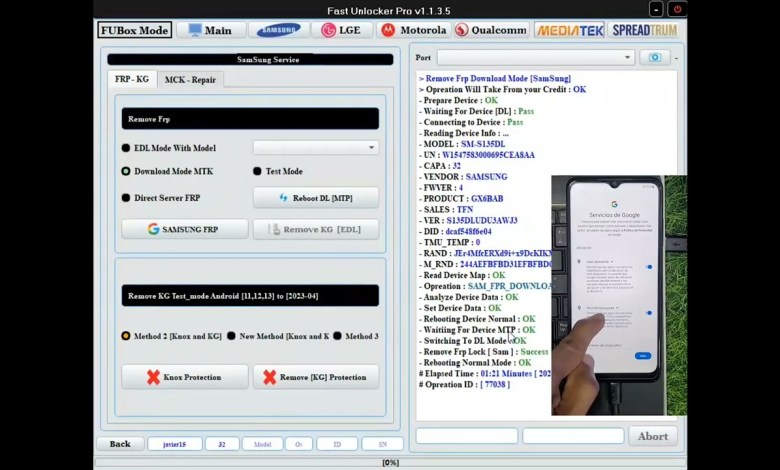Screen dimensions: 780x470
Task: Click the log line PRODUCT : GX6BAB
Action: click(x=461, y=199)
